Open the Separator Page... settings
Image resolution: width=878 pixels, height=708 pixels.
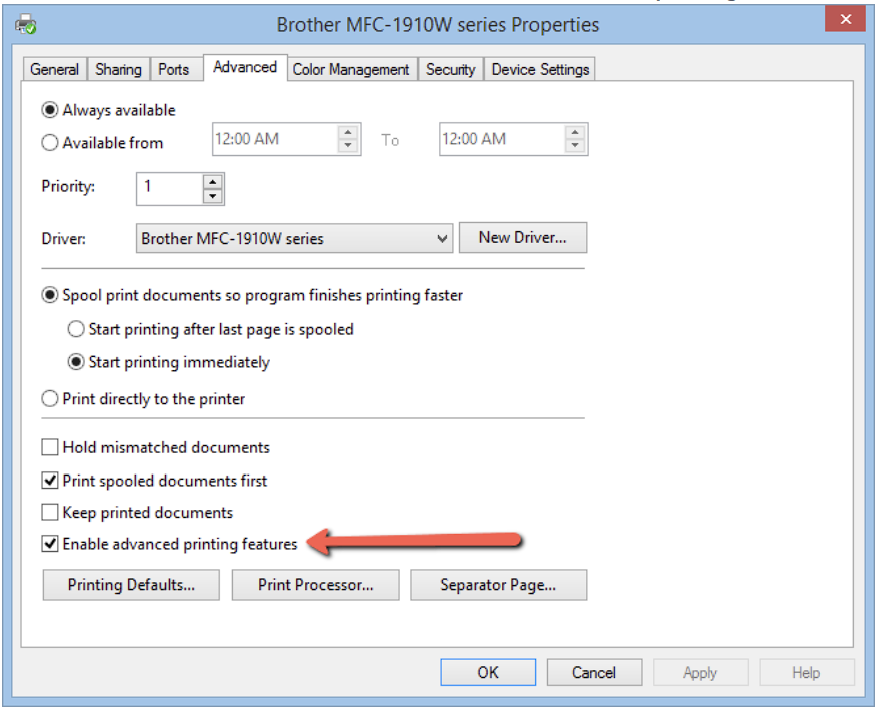[498, 585]
